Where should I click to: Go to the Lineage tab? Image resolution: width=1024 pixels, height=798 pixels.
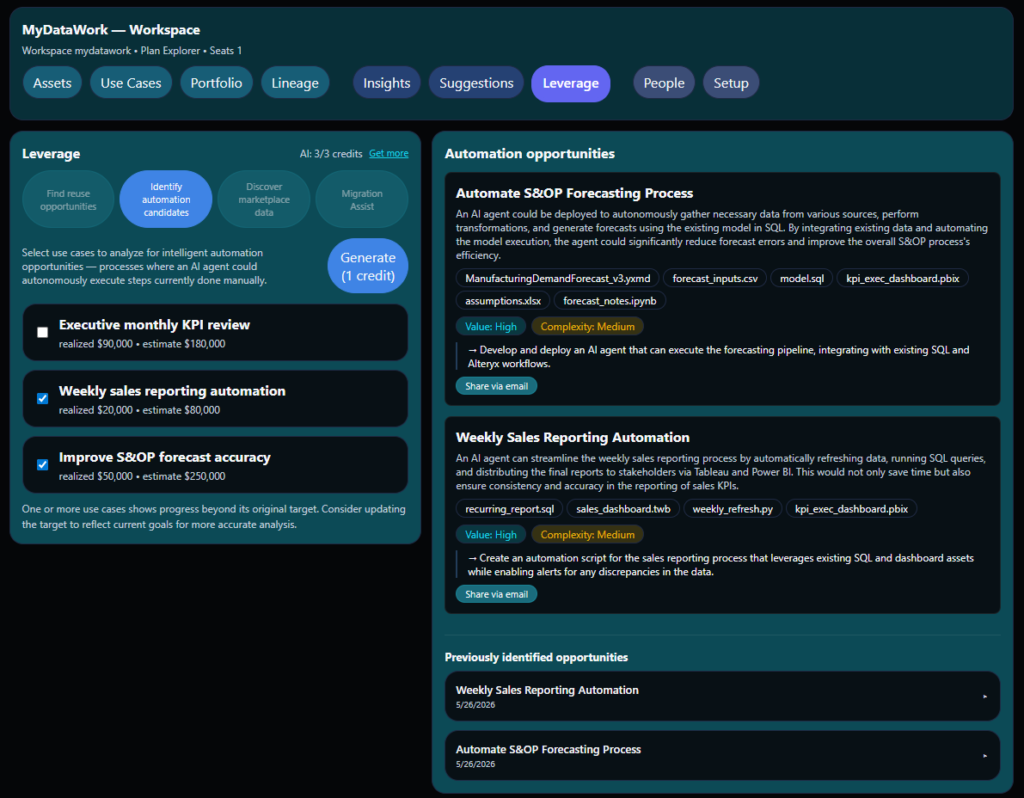click(295, 83)
